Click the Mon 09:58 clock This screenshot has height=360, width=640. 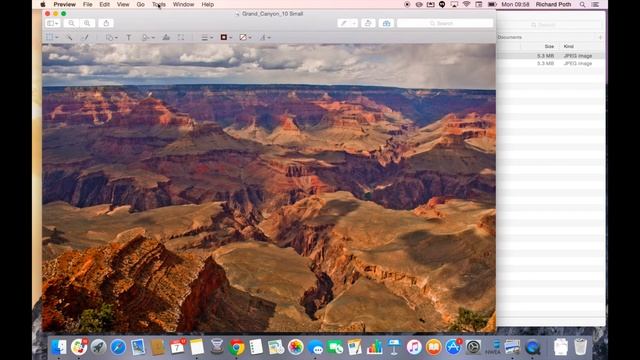(515, 4)
